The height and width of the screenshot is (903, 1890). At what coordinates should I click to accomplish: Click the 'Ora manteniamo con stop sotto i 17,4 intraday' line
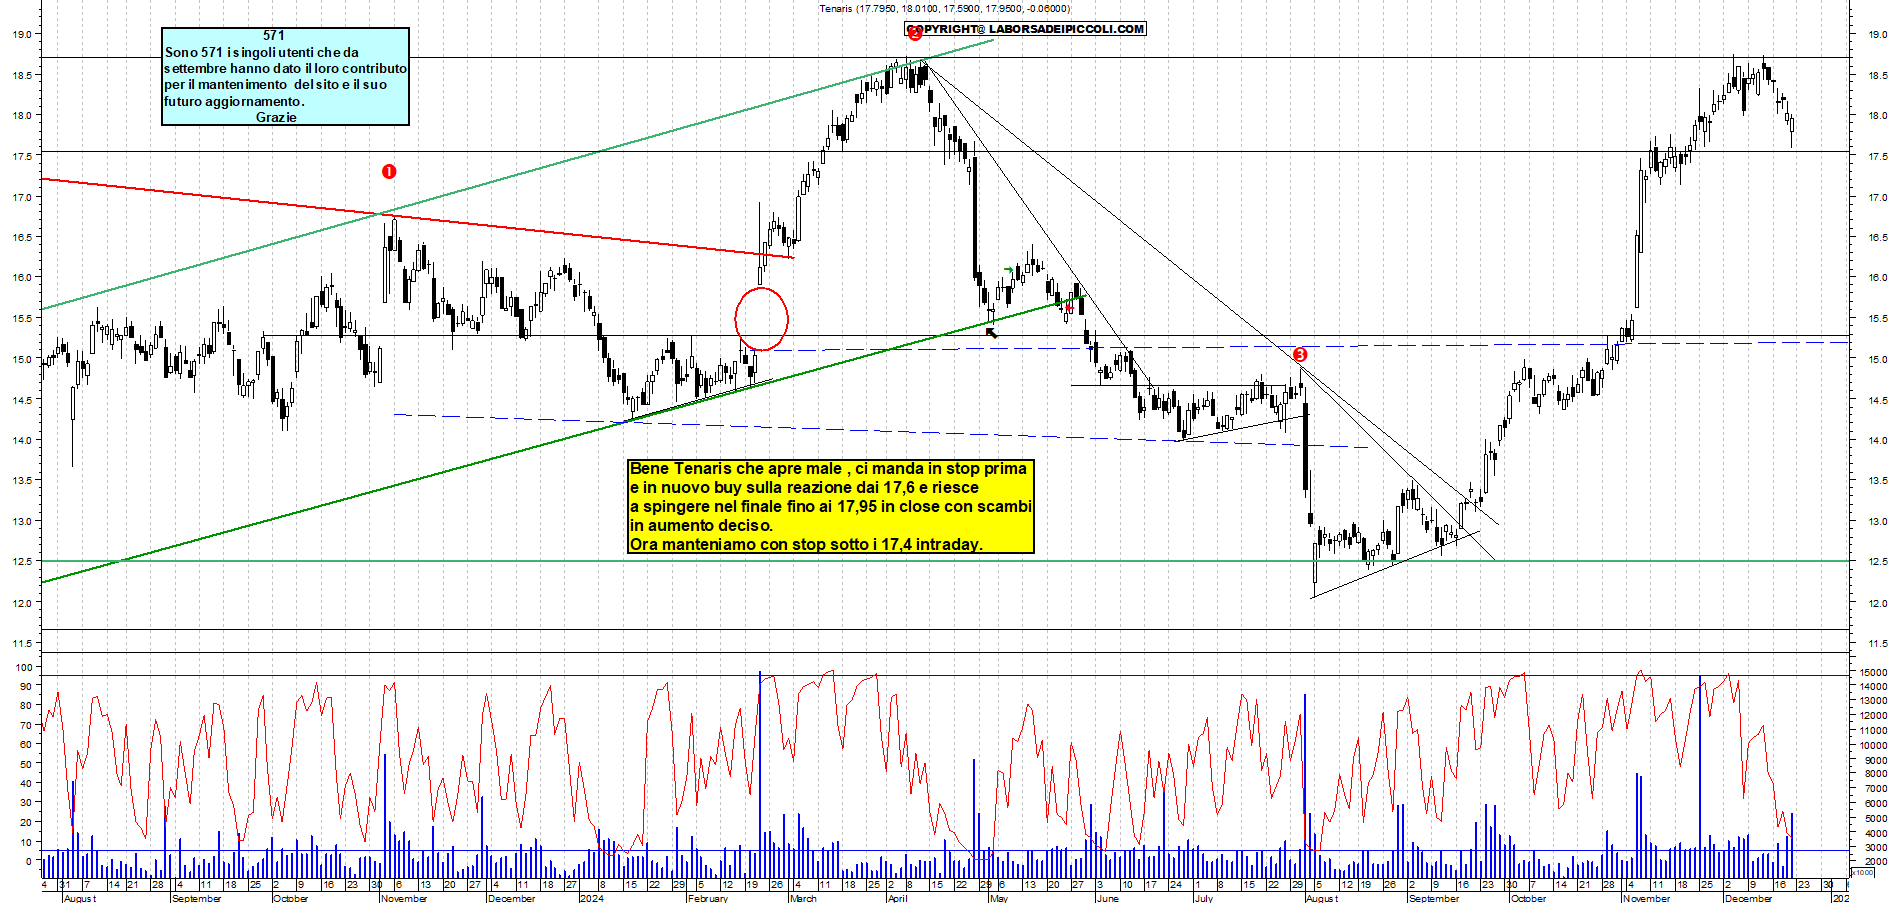click(x=806, y=544)
